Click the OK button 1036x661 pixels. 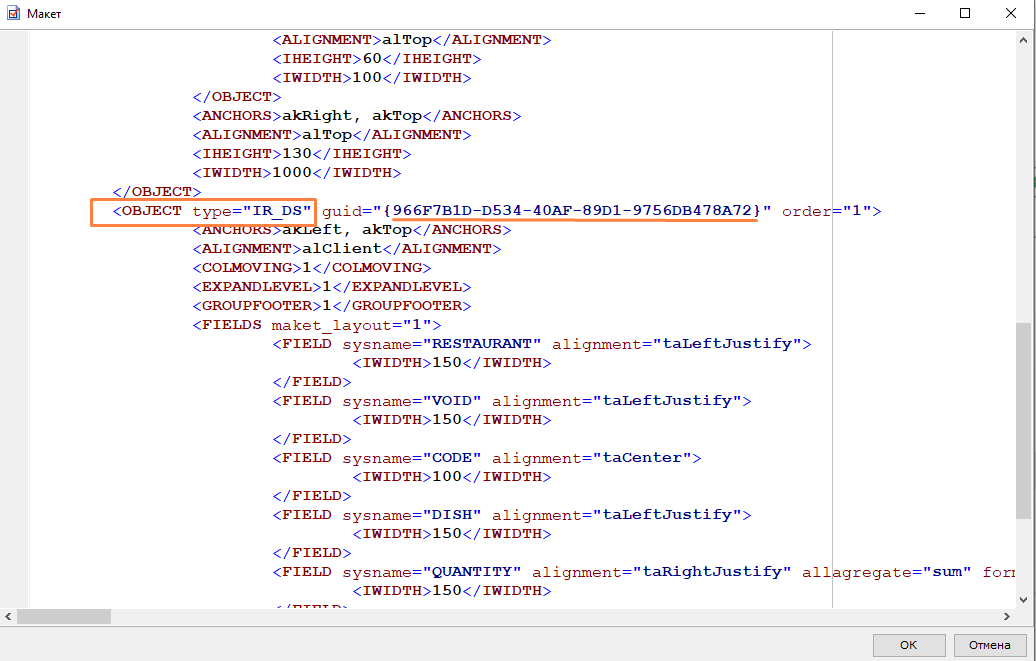908,645
